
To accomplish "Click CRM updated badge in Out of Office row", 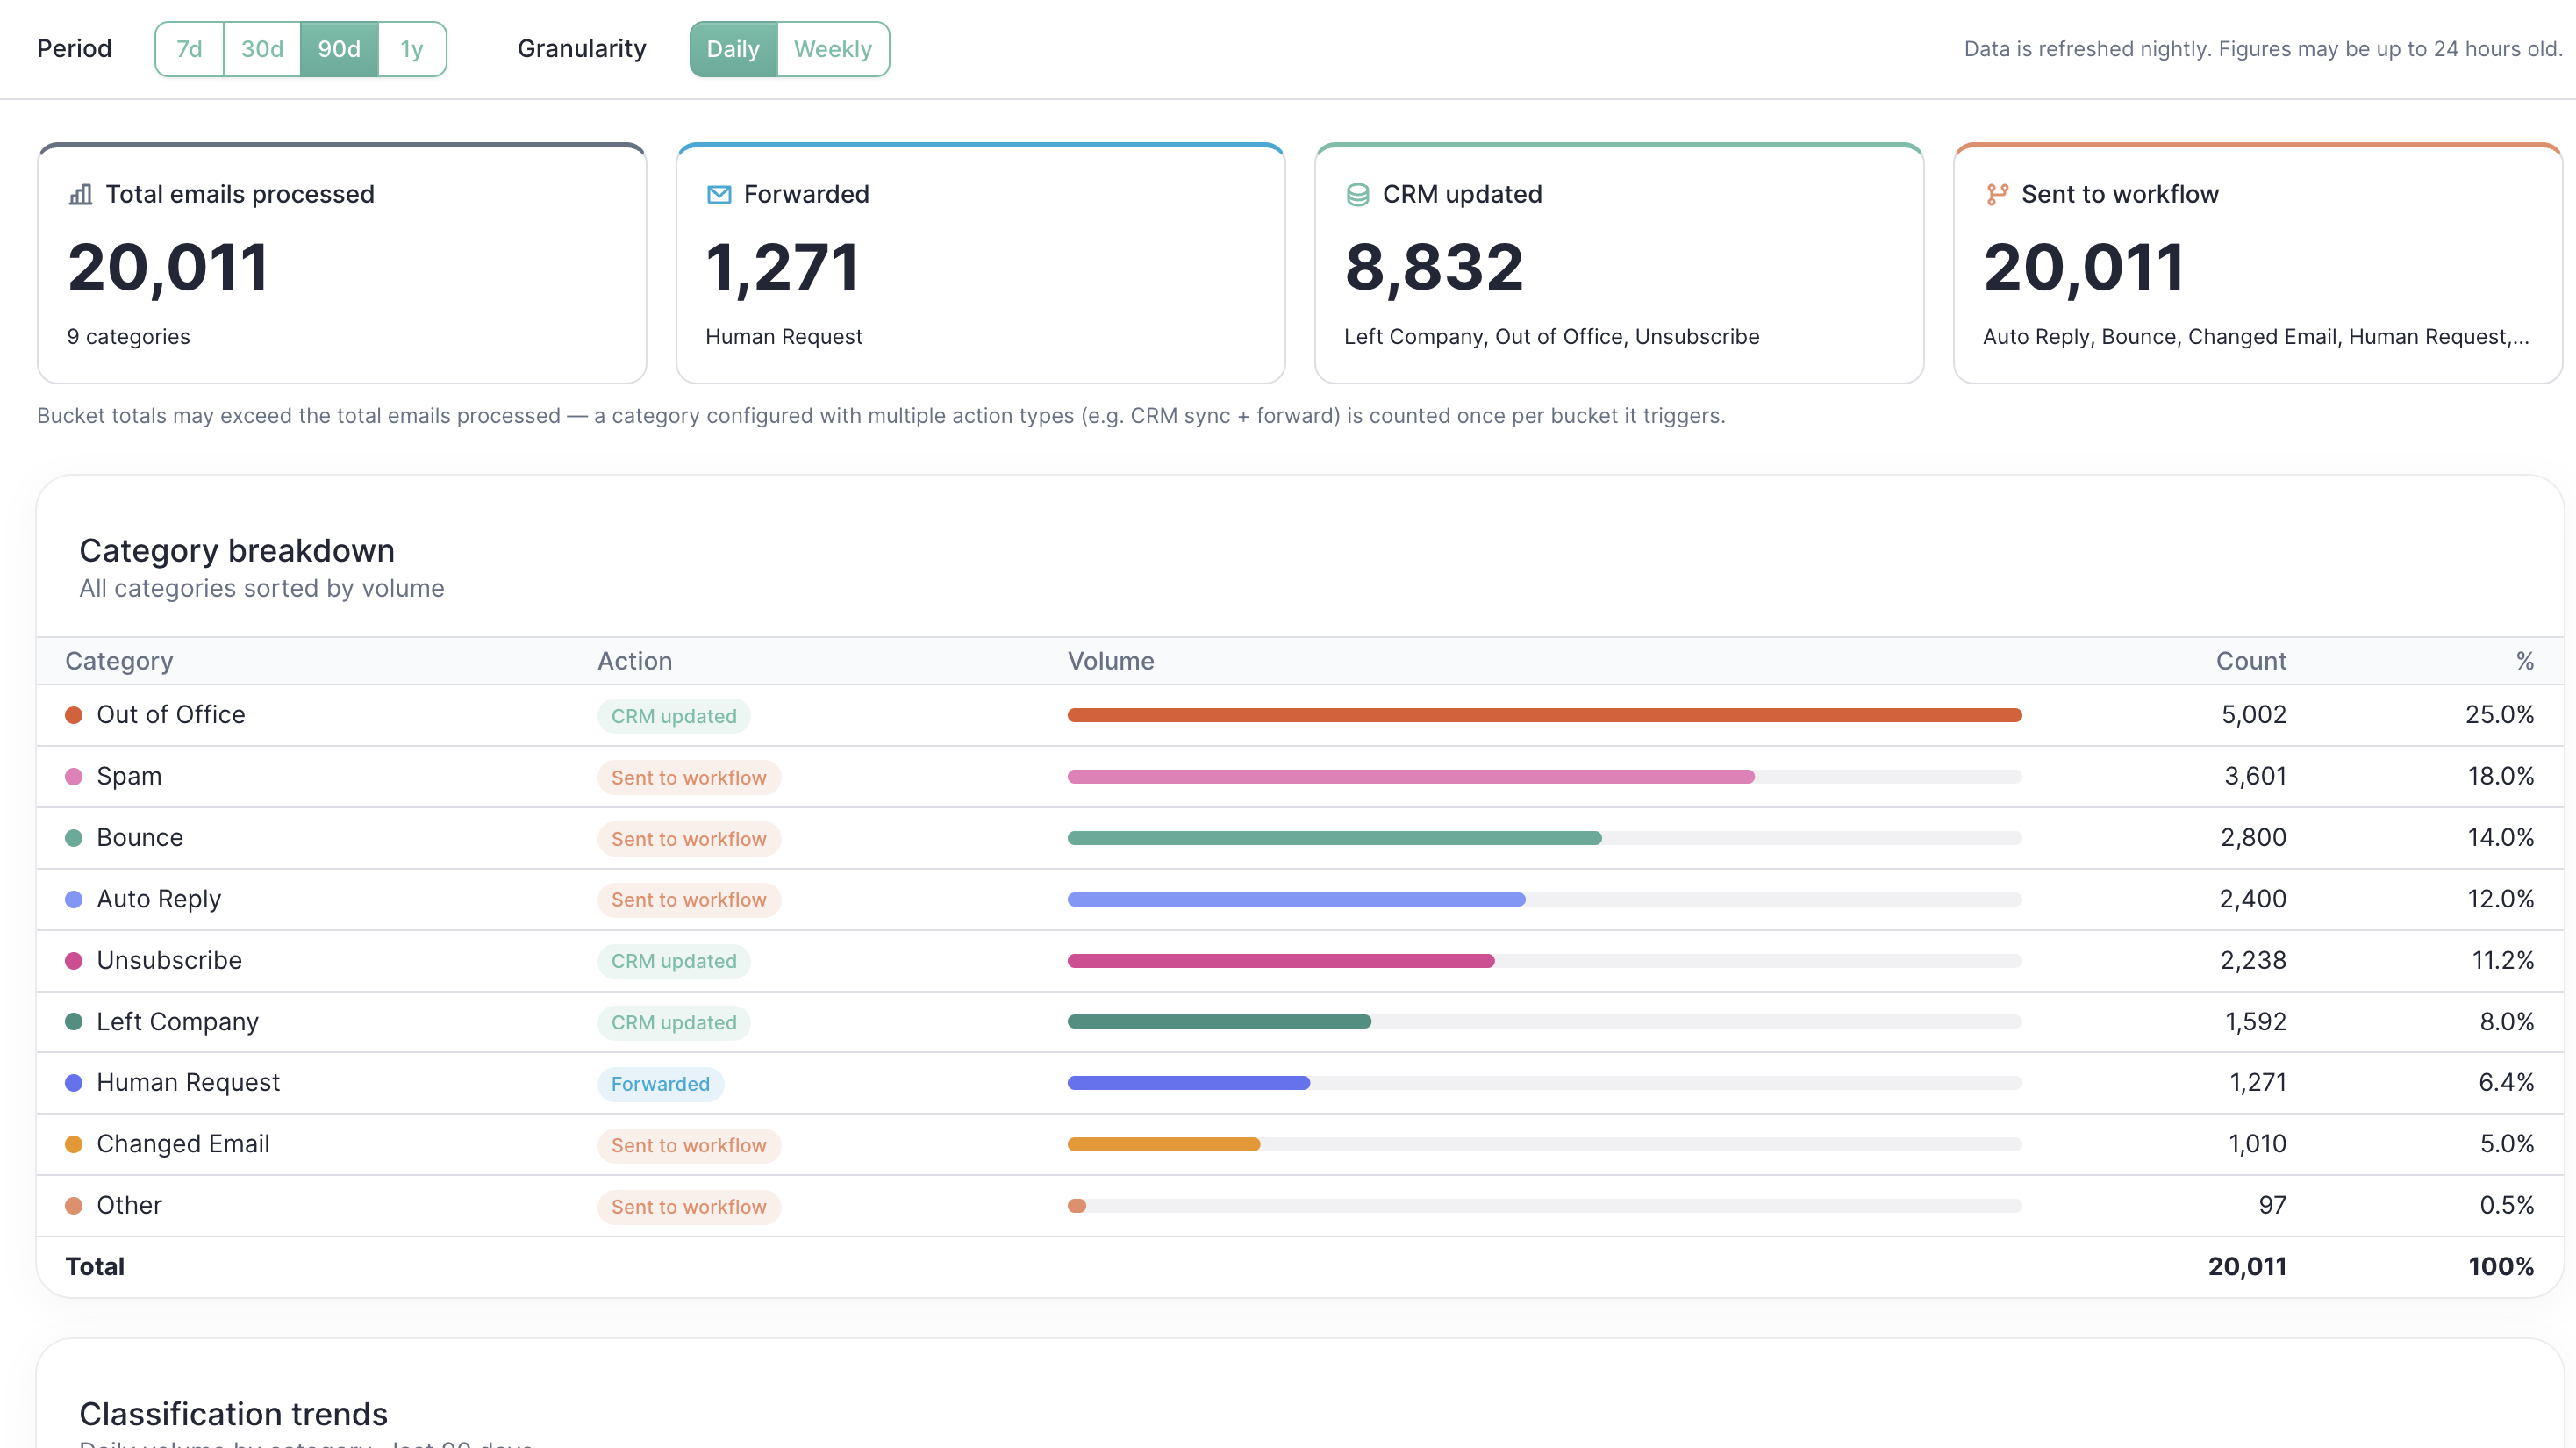I will pos(674,716).
